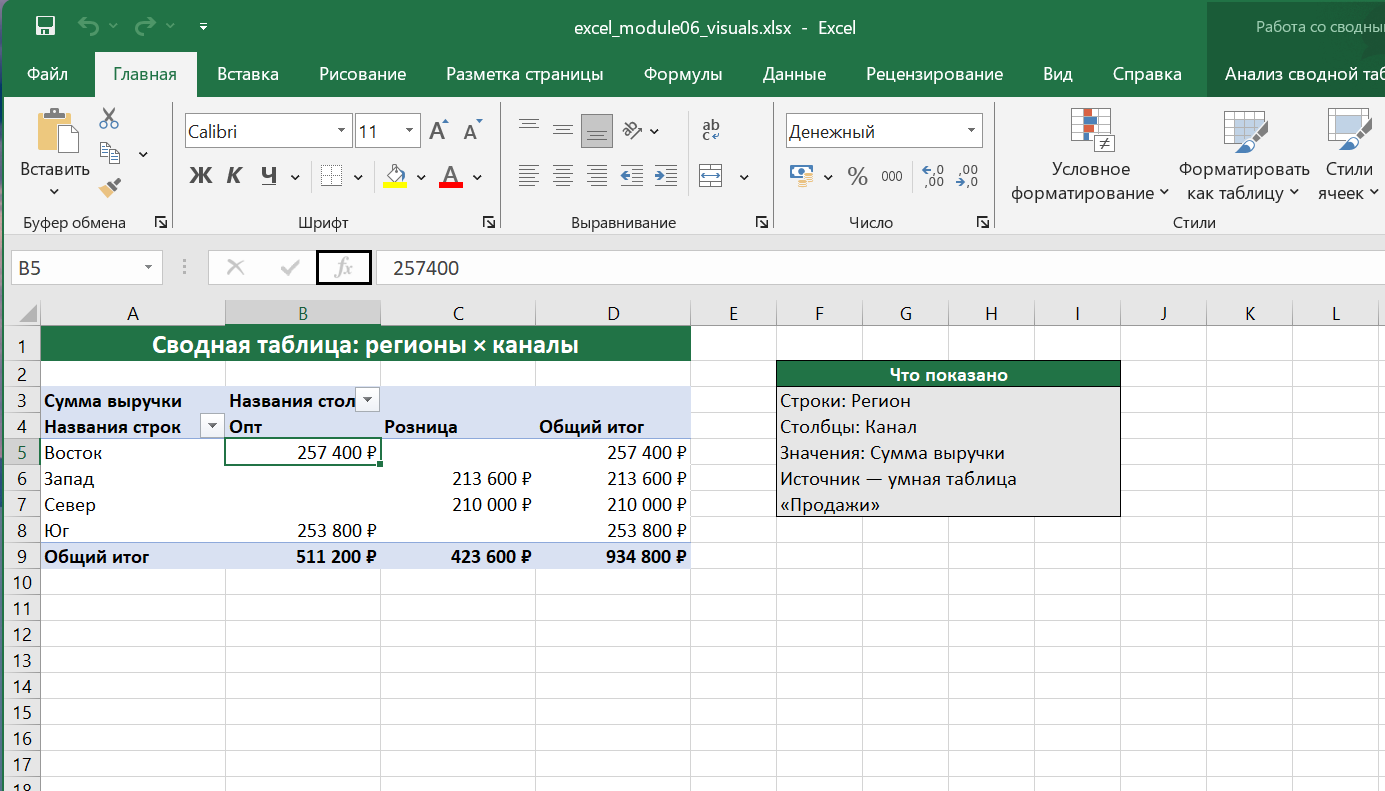Open fill color palette dropdown
The width and height of the screenshot is (1385, 791).
click(421, 177)
